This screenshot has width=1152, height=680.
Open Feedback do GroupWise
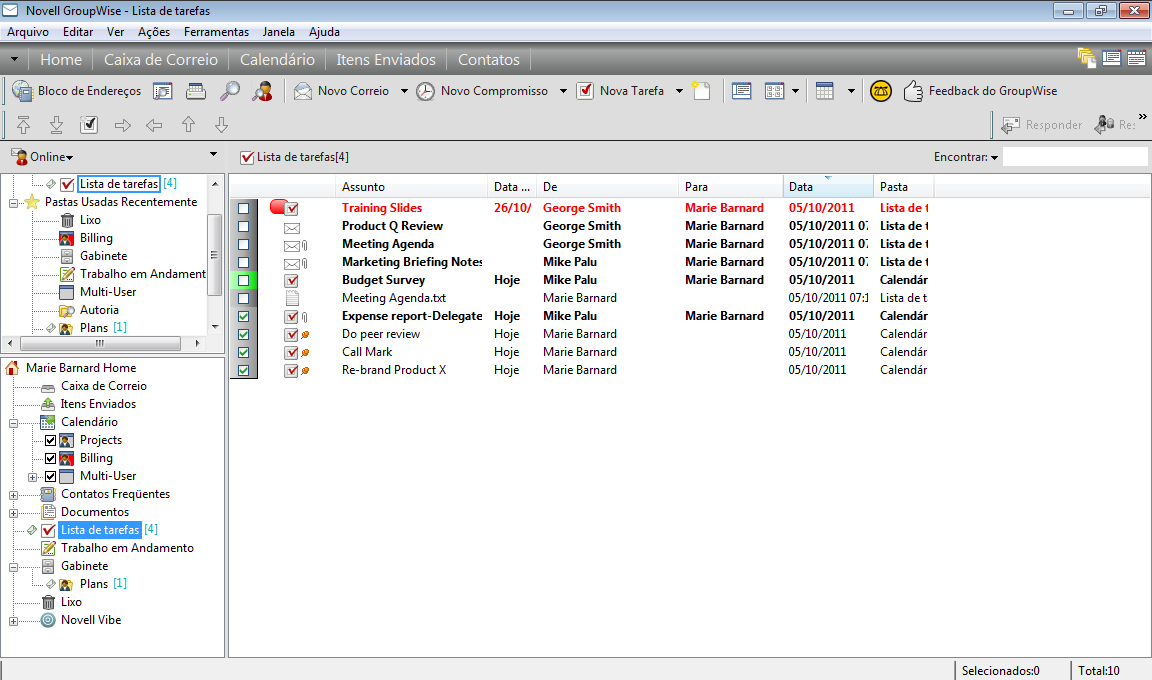pos(981,91)
